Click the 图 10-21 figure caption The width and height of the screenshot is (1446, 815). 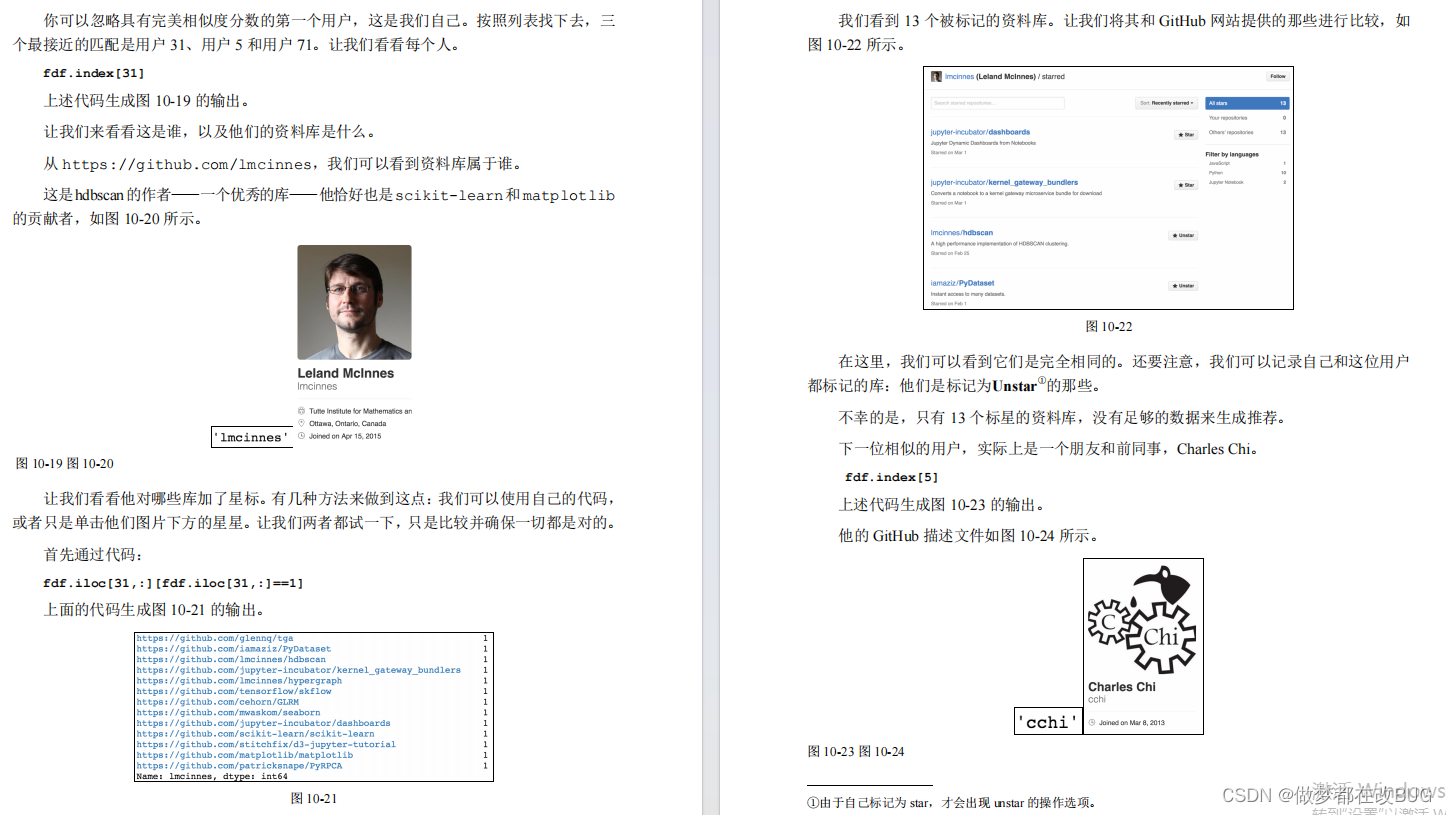click(x=313, y=798)
